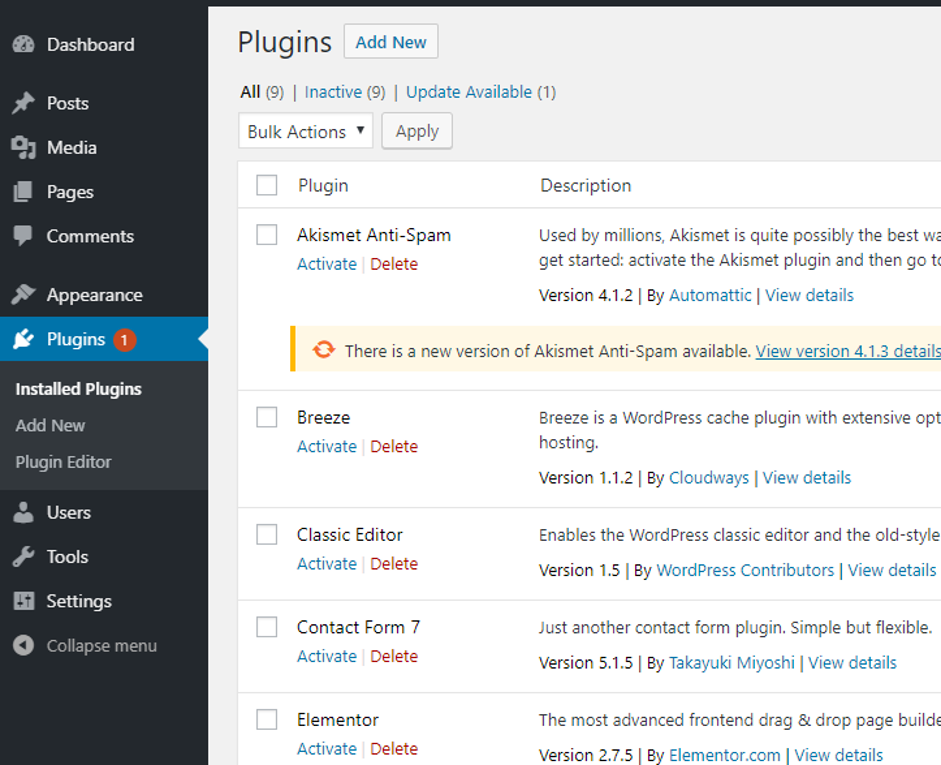The height and width of the screenshot is (765, 941).
Task: Open Cloudways author link
Action: (709, 478)
